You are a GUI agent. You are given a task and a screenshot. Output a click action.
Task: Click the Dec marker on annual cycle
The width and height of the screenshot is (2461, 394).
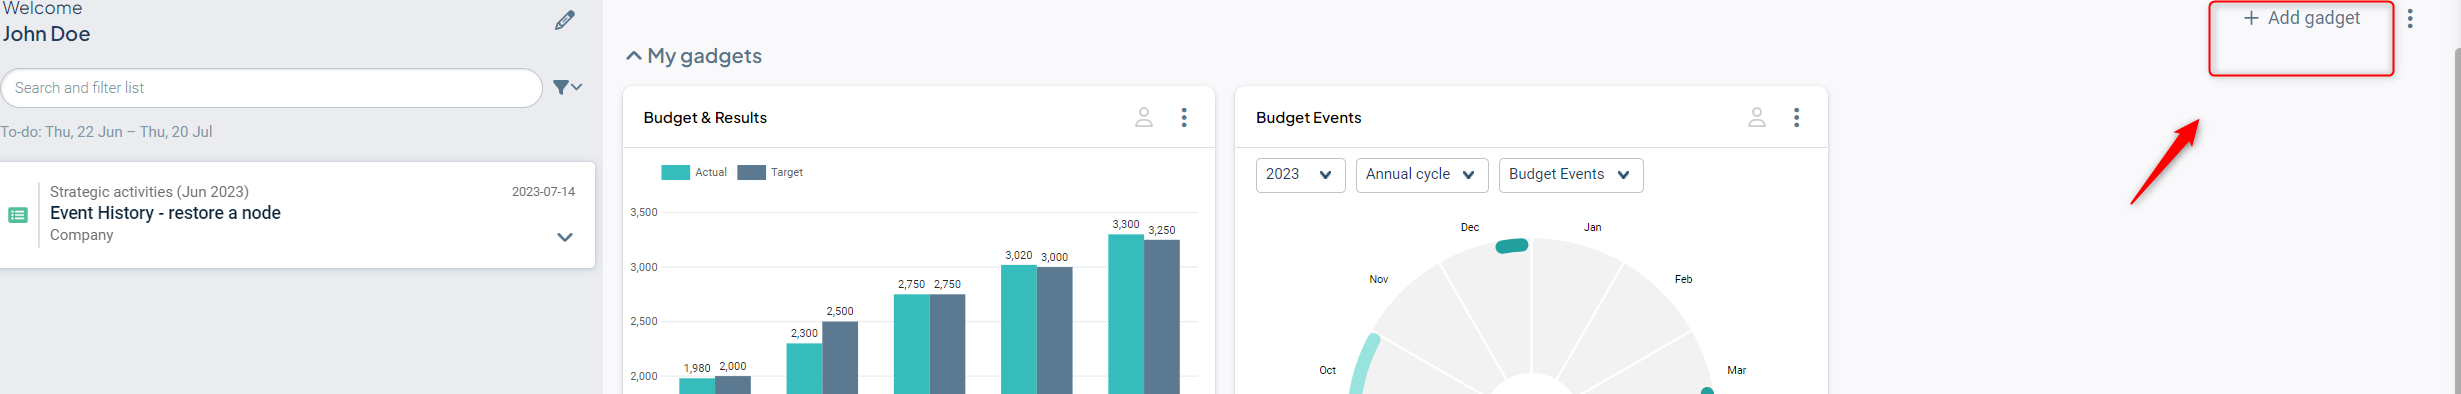pos(1512,246)
